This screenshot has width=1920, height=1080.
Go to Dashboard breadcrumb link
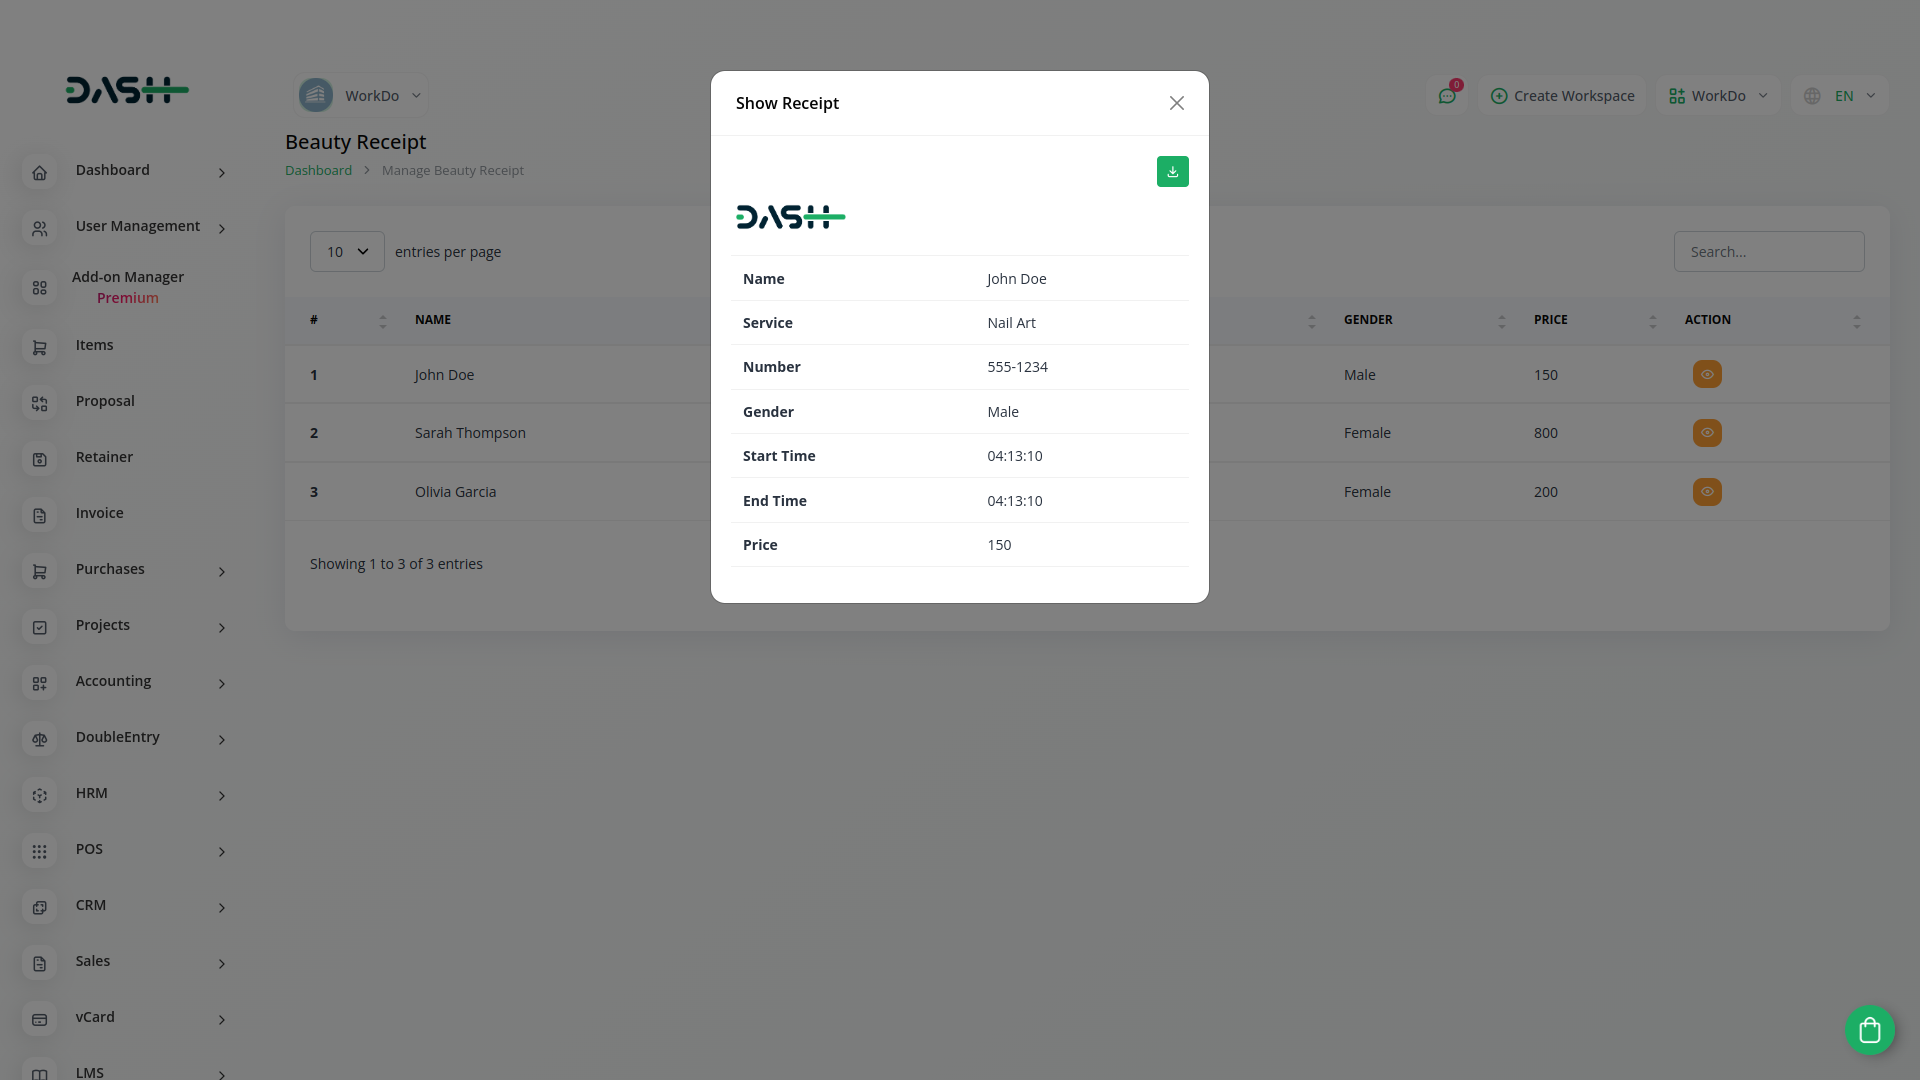click(x=318, y=170)
